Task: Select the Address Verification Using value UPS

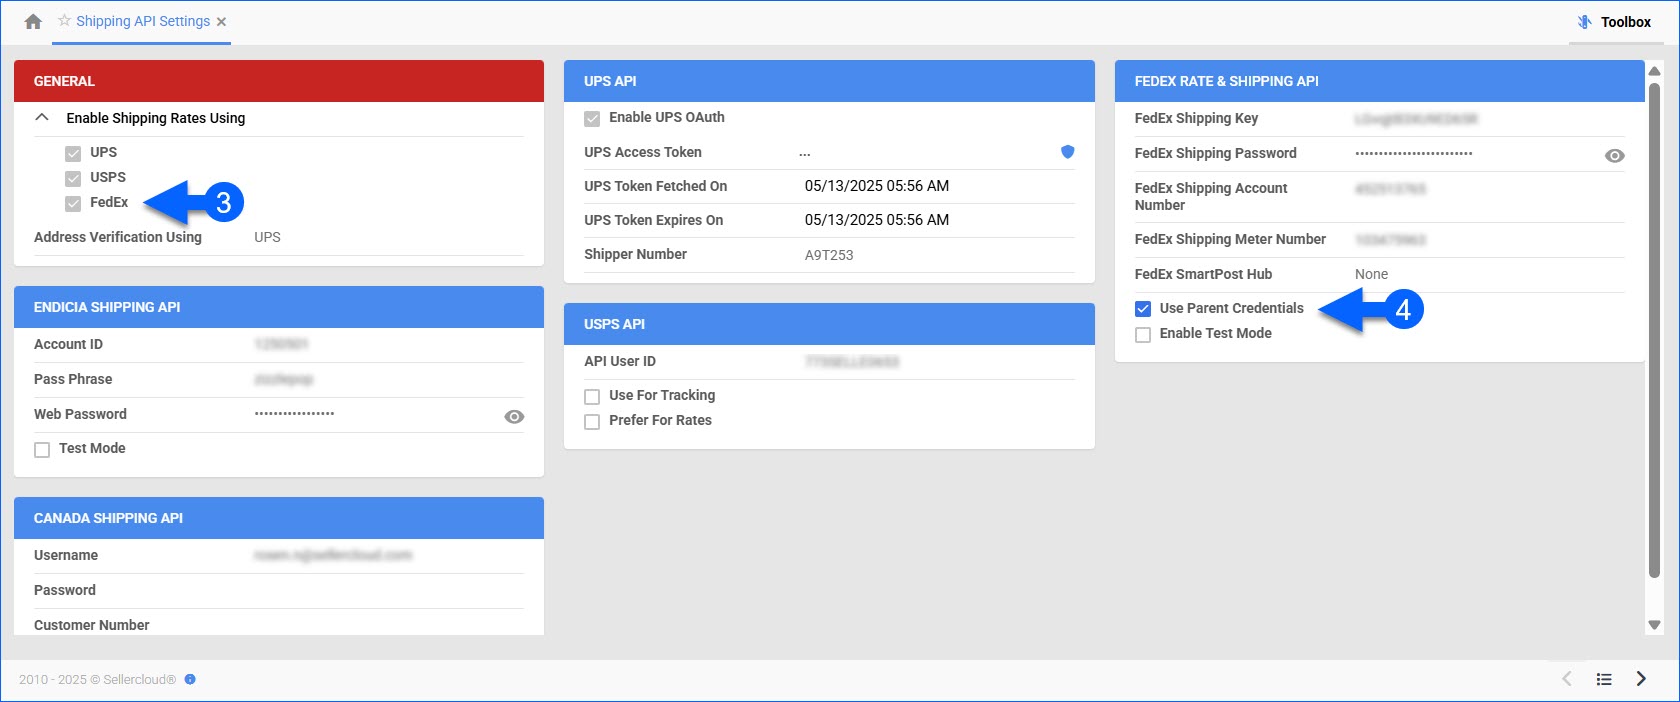Action: click(267, 237)
